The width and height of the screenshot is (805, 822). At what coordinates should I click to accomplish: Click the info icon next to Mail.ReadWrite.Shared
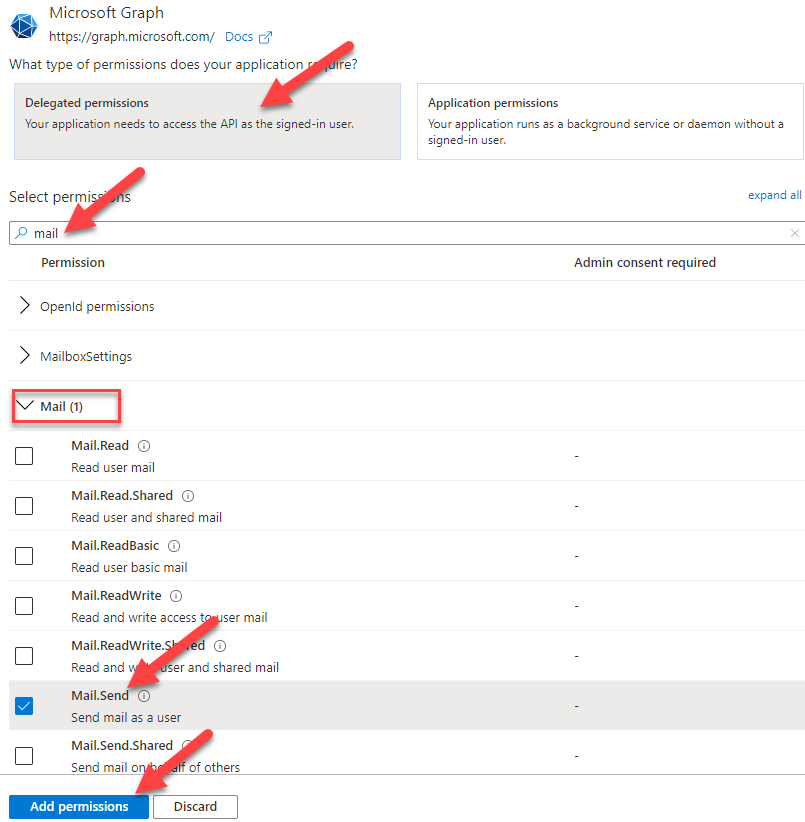[220, 646]
